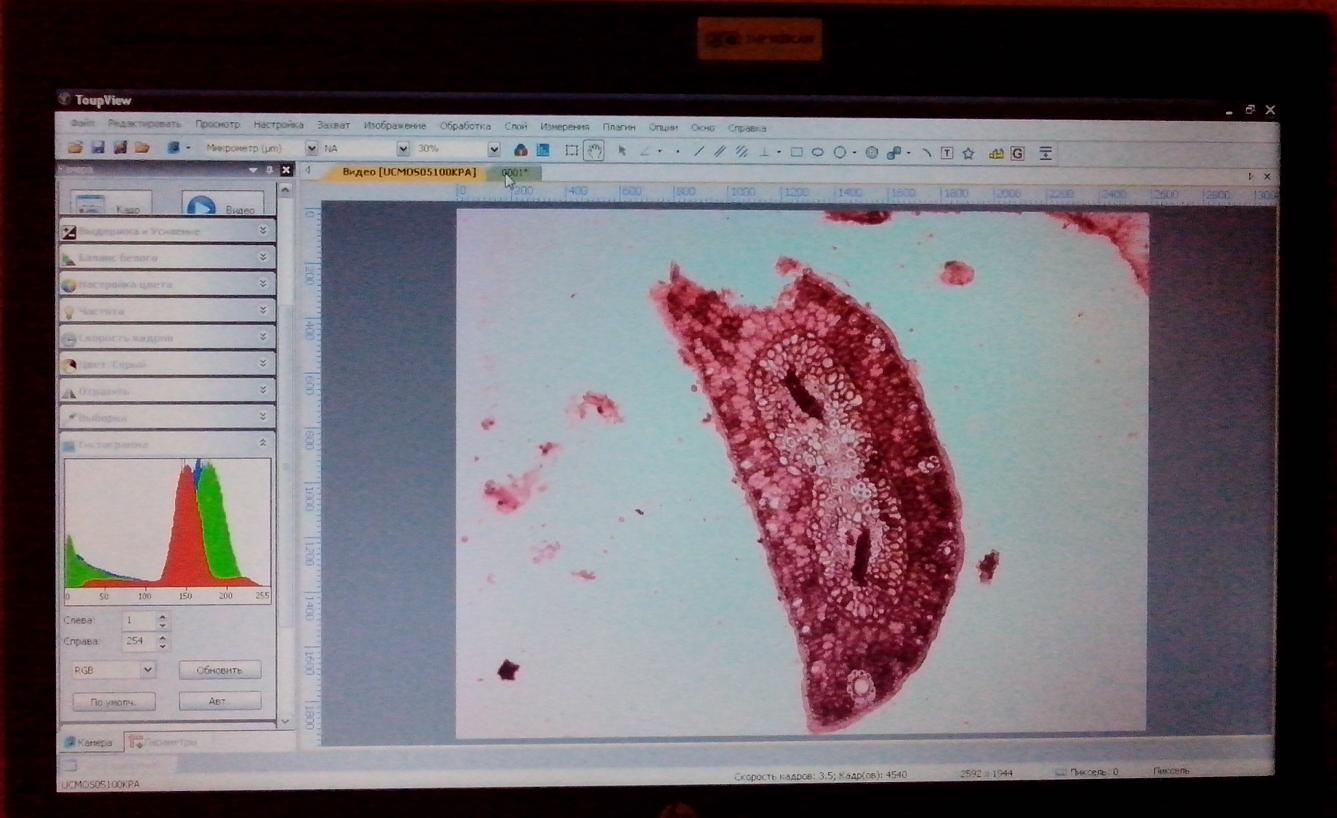This screenshot has width=1337, height=818.
Task: Click the По умолч. button
Action: [x=115, y=702]
